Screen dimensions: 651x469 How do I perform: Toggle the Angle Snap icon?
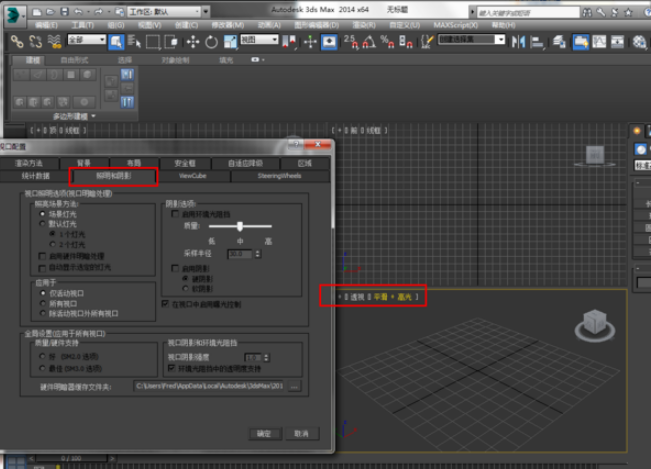click(369, 42)
